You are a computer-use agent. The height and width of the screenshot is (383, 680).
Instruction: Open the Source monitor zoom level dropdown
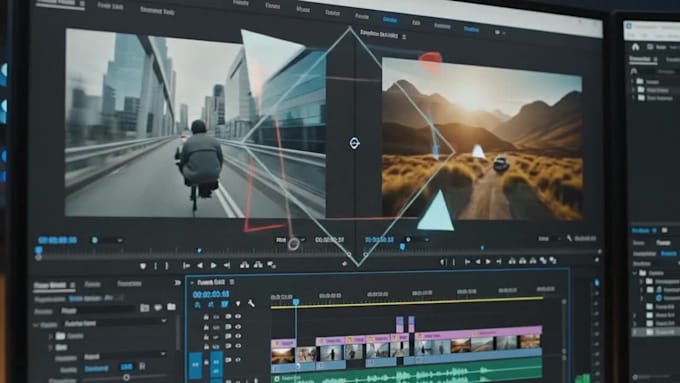pos(107,240)
